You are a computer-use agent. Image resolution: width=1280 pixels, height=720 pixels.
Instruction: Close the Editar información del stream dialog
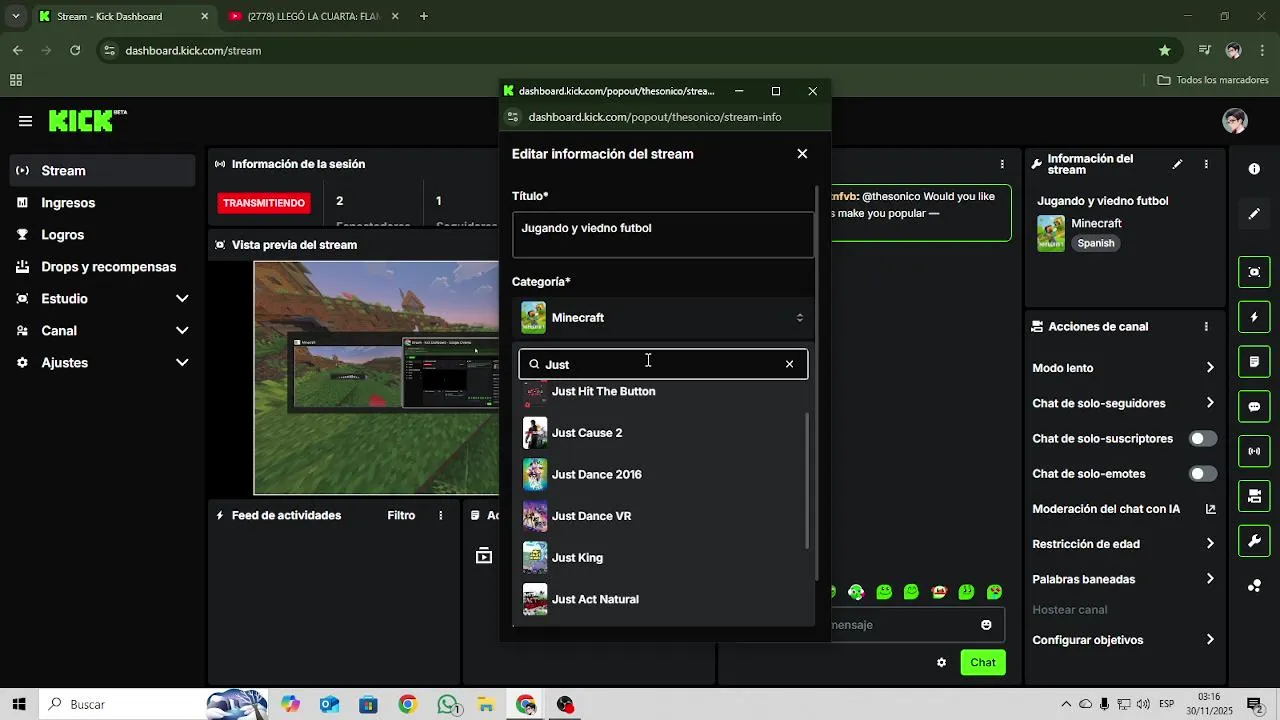click(802, 154)
